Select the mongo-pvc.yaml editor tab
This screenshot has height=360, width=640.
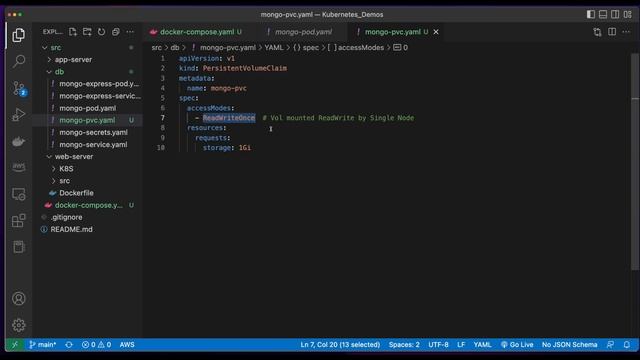tap(392, 32)
